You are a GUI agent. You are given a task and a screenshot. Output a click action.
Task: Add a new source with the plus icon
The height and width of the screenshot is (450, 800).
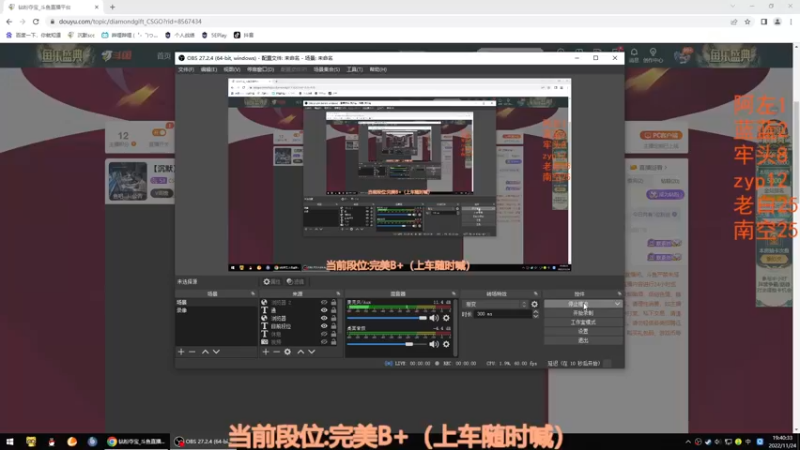click(x=265, y=352)
